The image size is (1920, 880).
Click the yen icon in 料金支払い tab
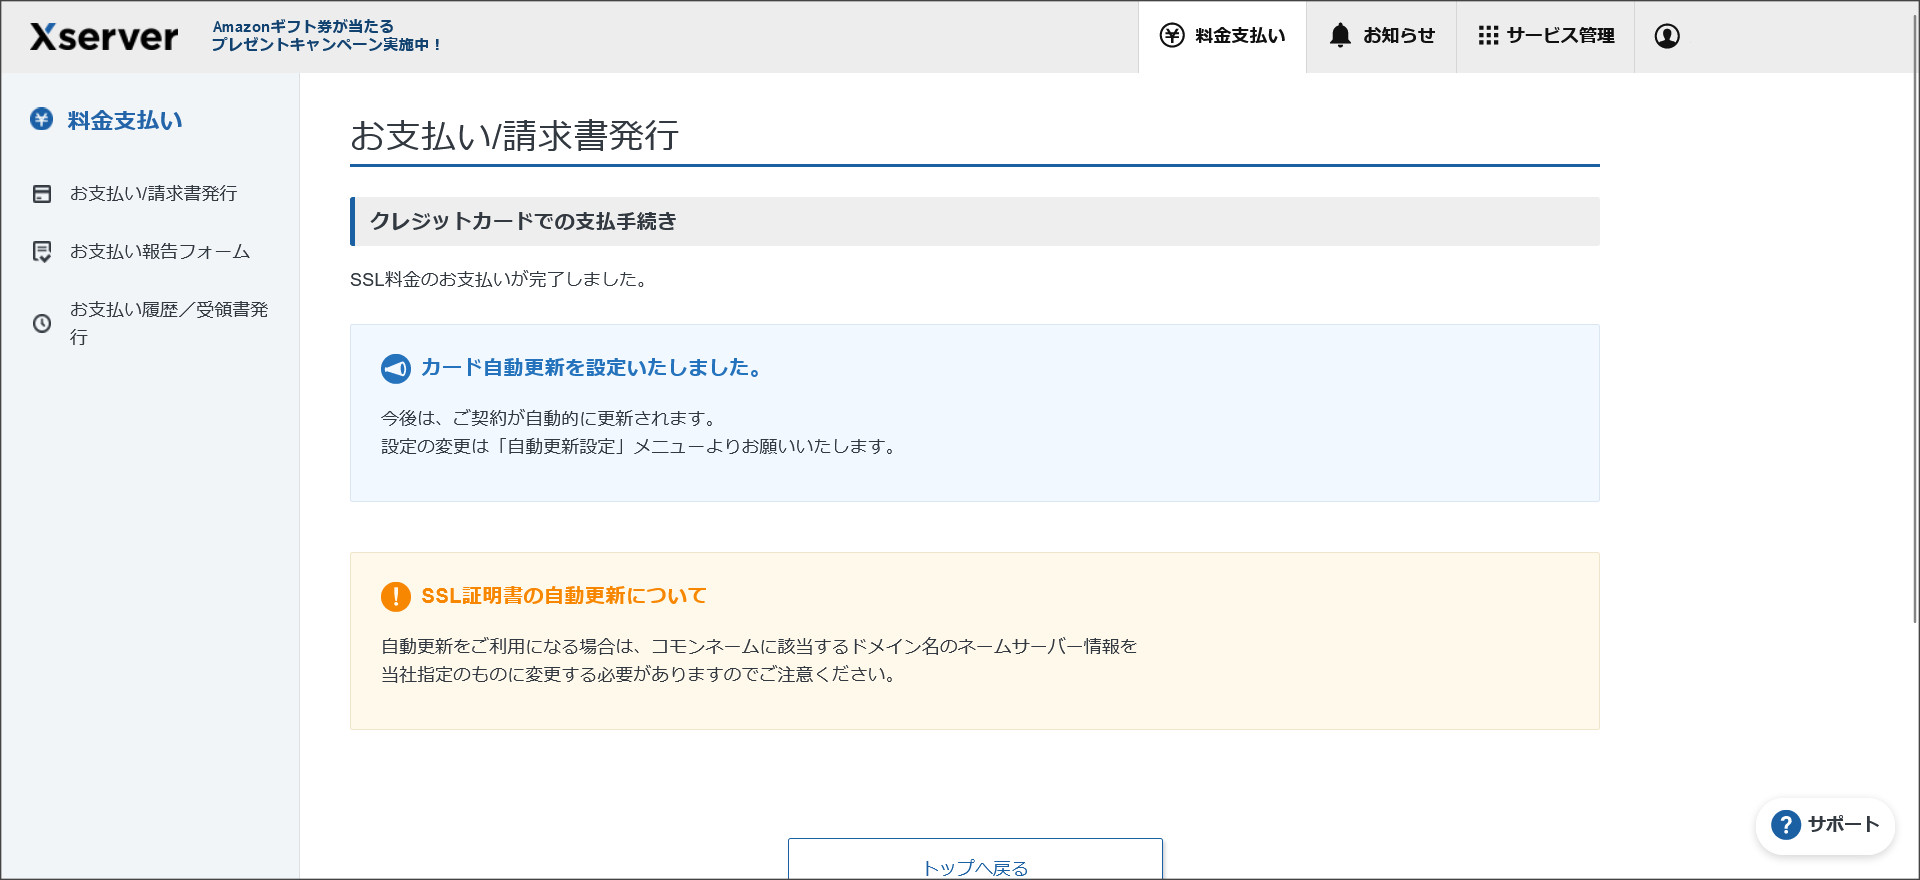tap(1172, 36)
